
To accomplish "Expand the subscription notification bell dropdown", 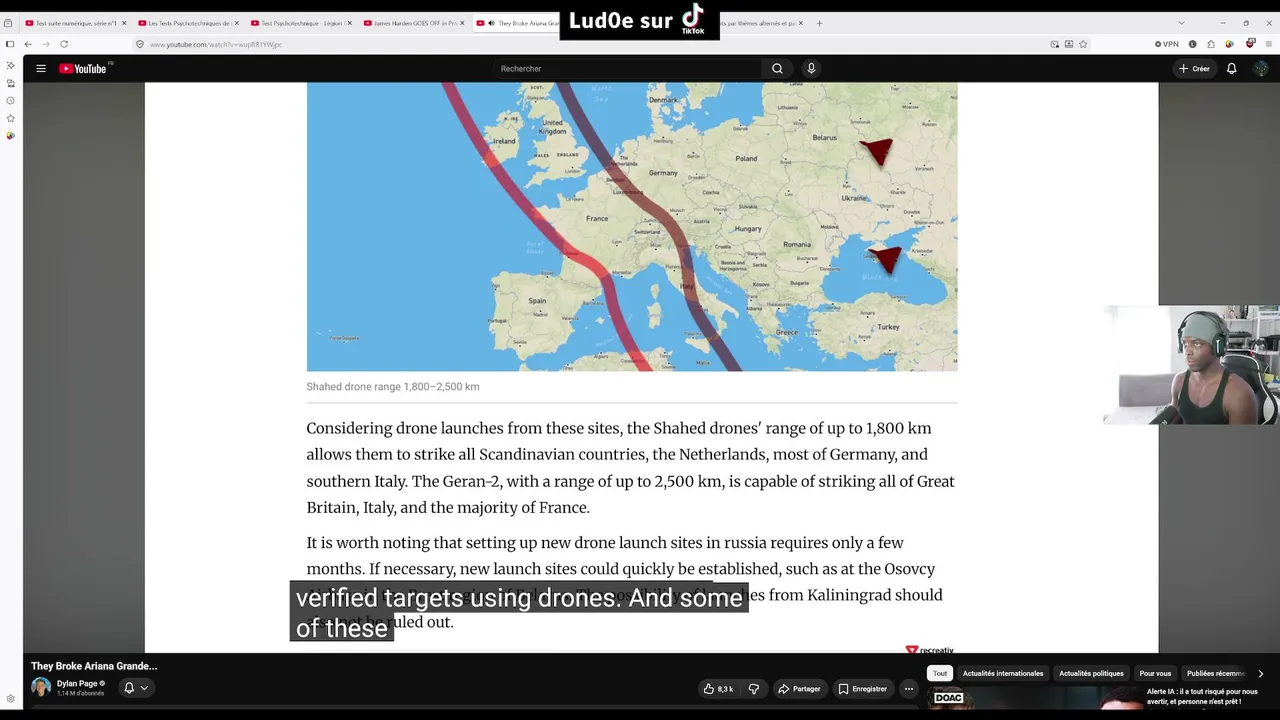I will coord(136,688).
